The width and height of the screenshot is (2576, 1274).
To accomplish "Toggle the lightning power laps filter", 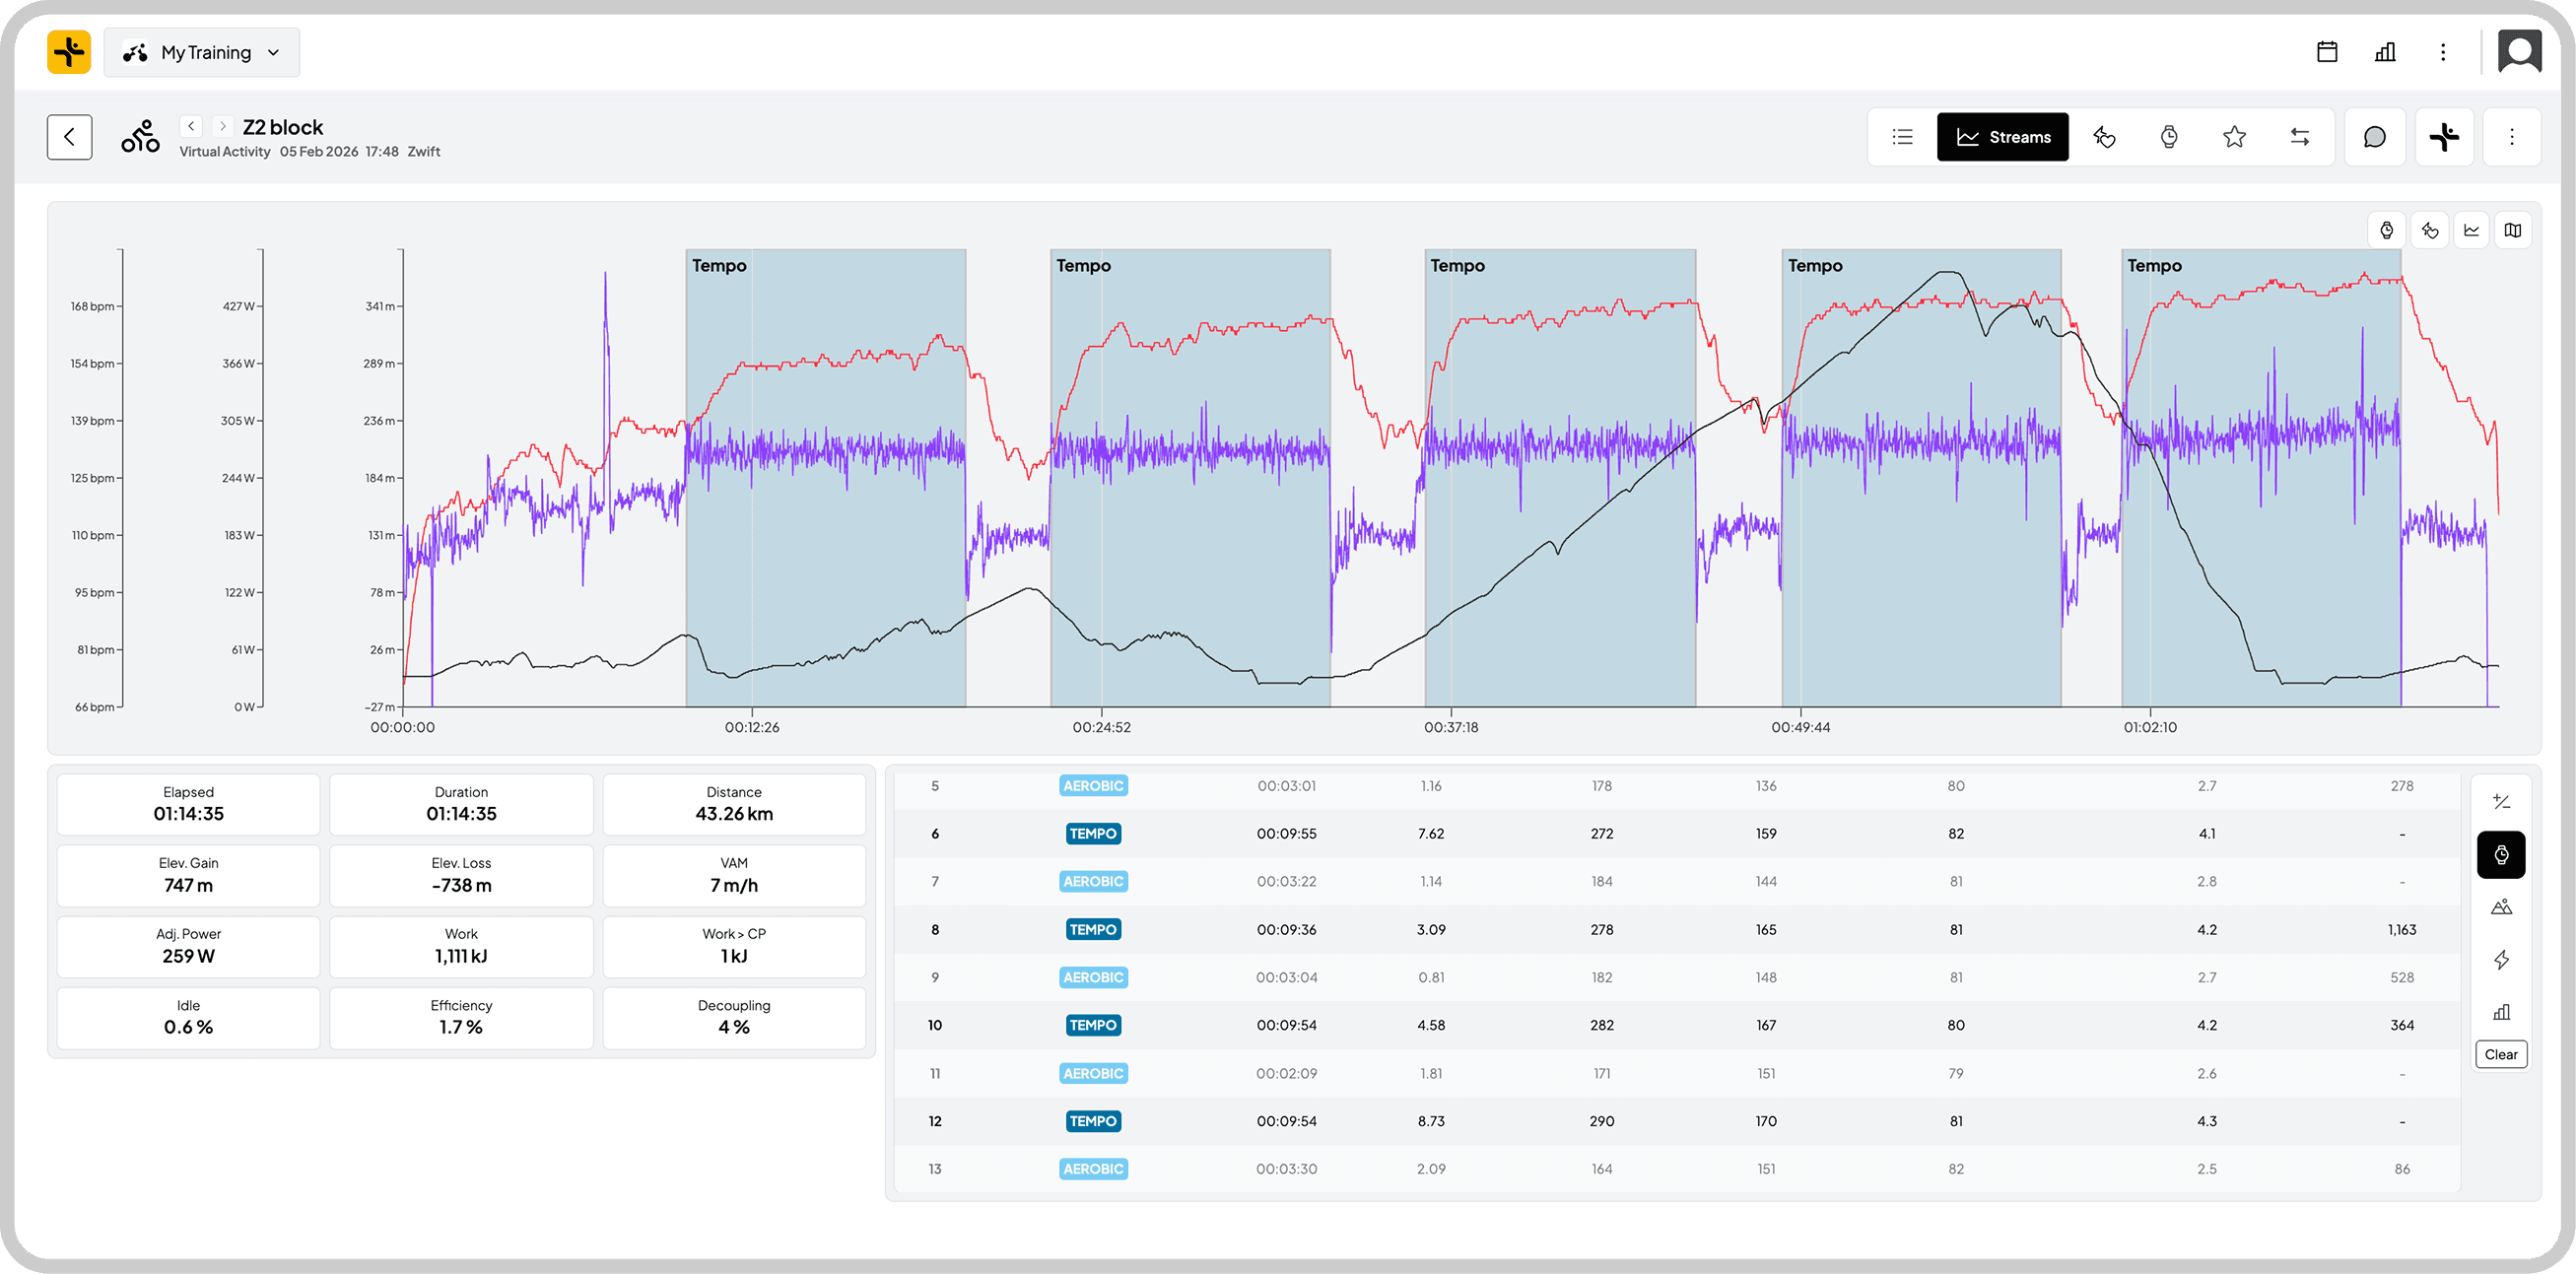I will (x=2501, y=960).
